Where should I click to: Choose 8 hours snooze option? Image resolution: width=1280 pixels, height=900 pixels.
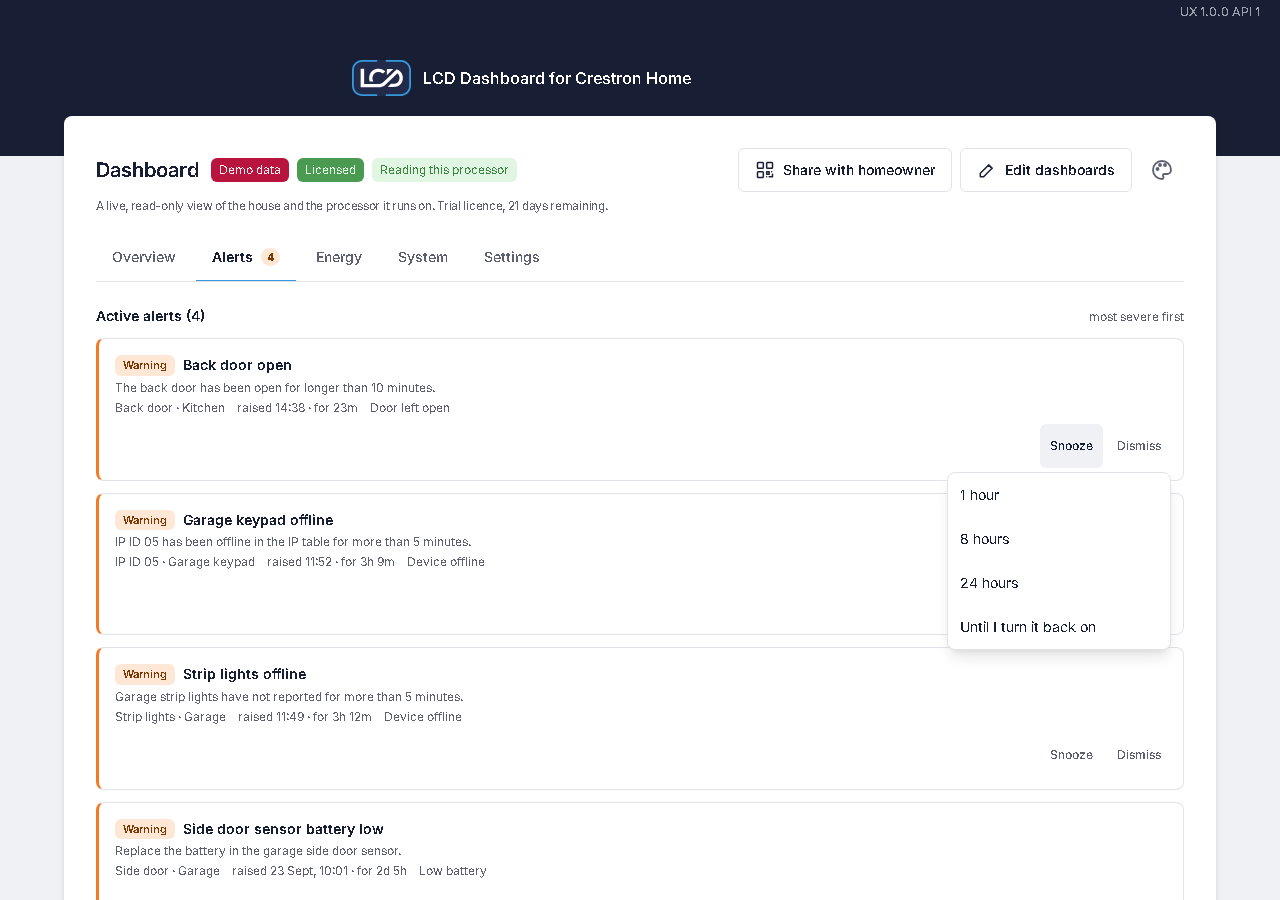point(1059,539)
